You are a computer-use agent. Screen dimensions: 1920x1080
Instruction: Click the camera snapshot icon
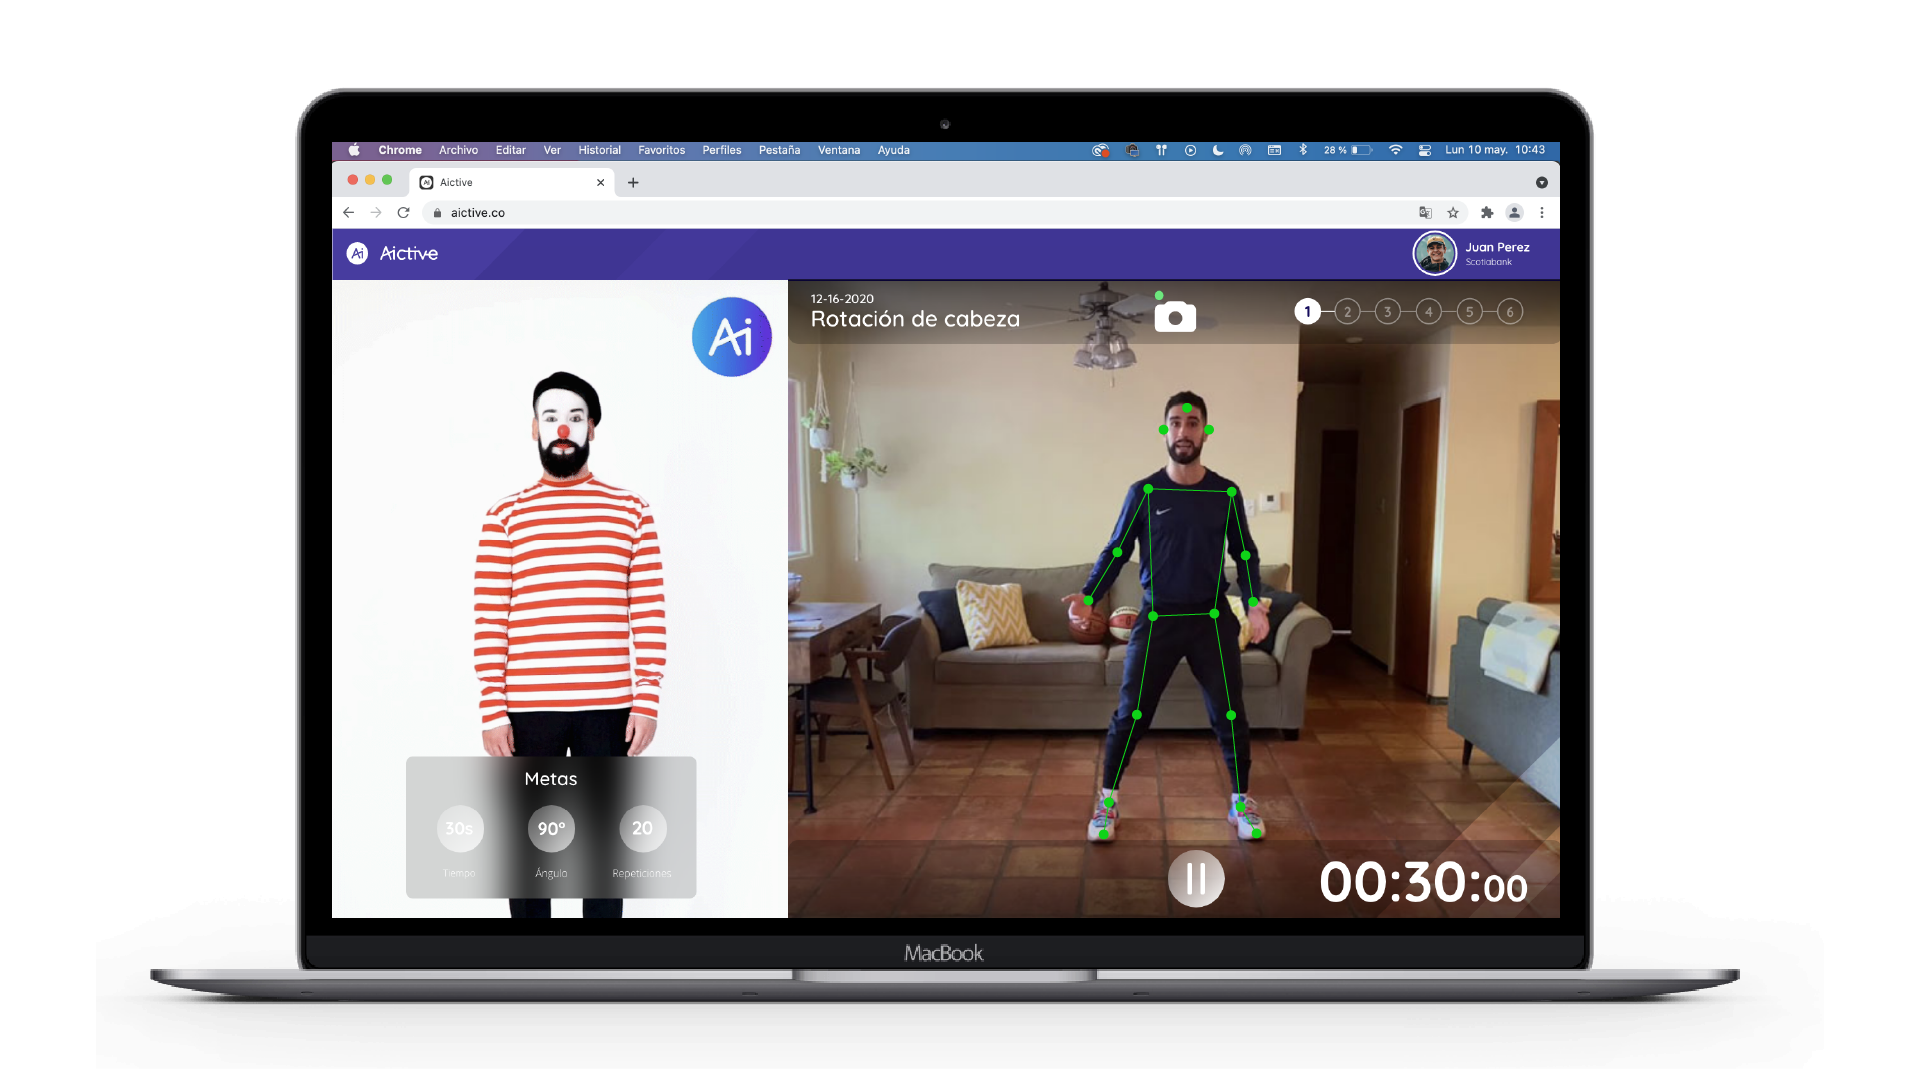tap(1175, 316)
